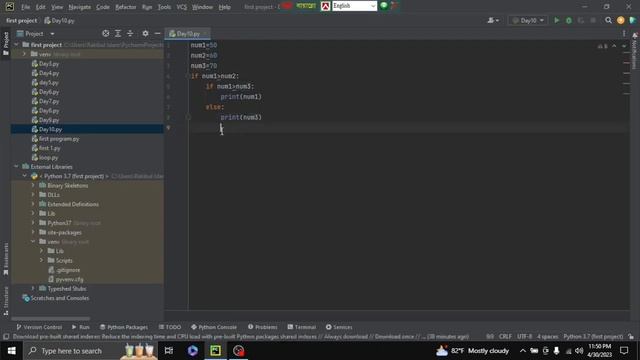Open the Day10 run configuration dropdown
Viewport: 640px width, 360px height.
tap(528, 20)
